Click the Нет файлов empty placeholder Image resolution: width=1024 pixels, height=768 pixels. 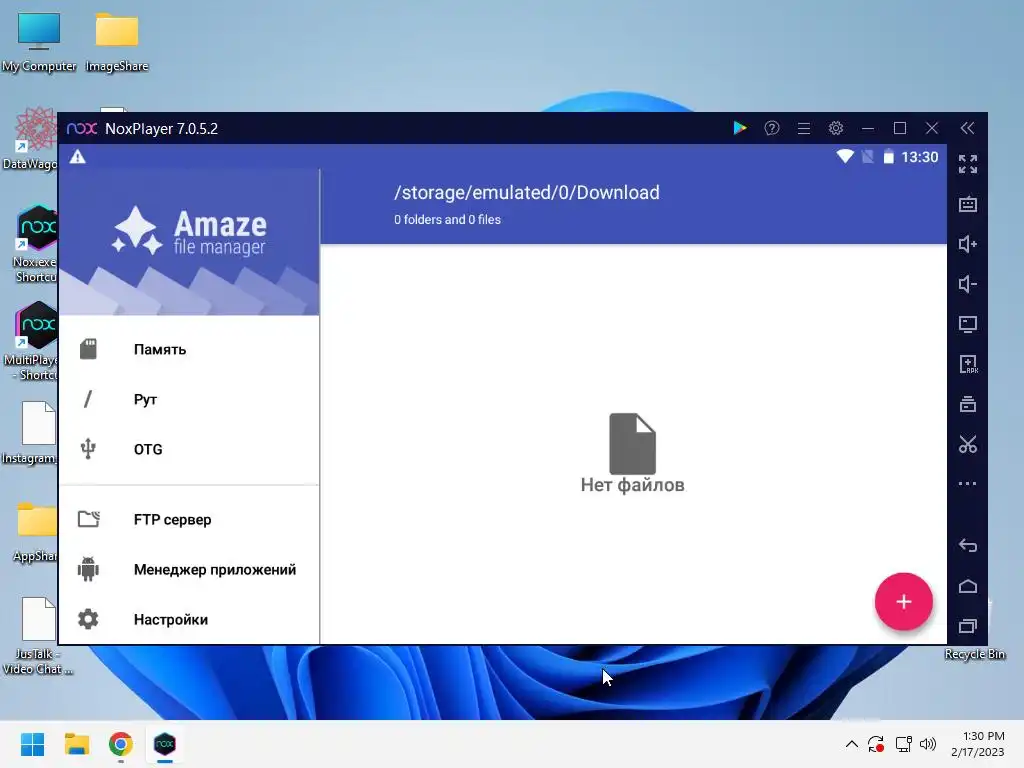(x=632, y=453)
